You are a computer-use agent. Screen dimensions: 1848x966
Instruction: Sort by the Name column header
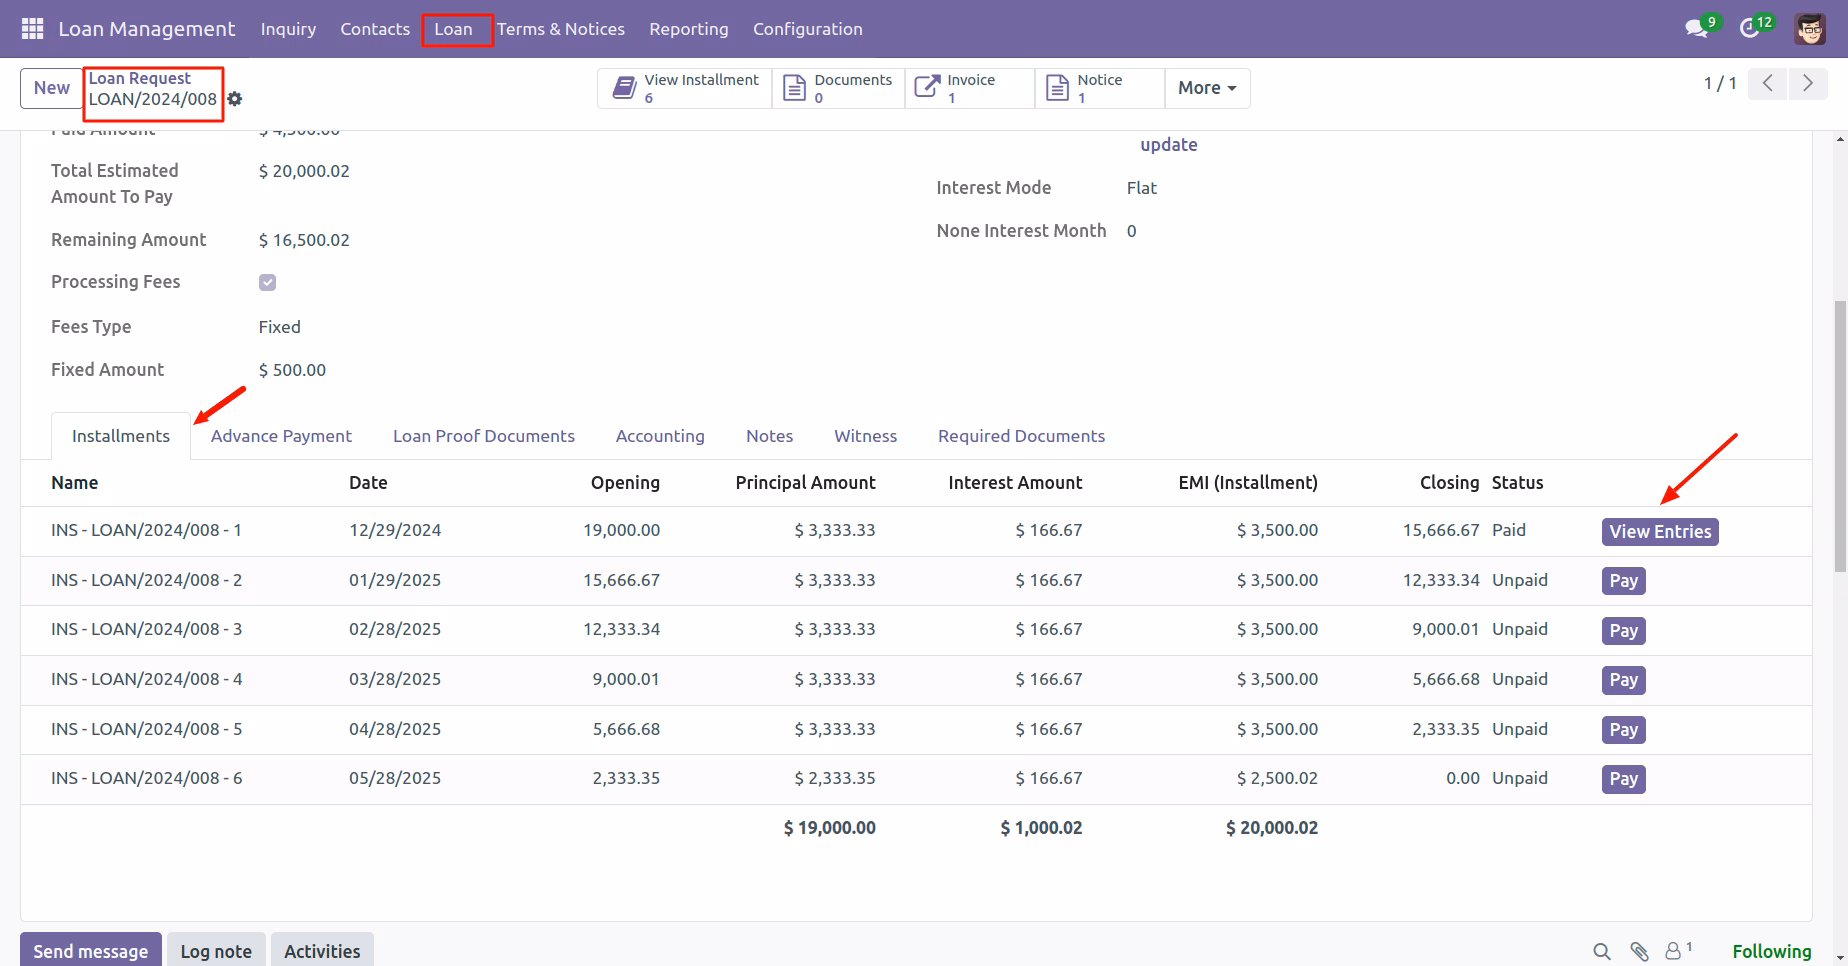tap(75, 483)
